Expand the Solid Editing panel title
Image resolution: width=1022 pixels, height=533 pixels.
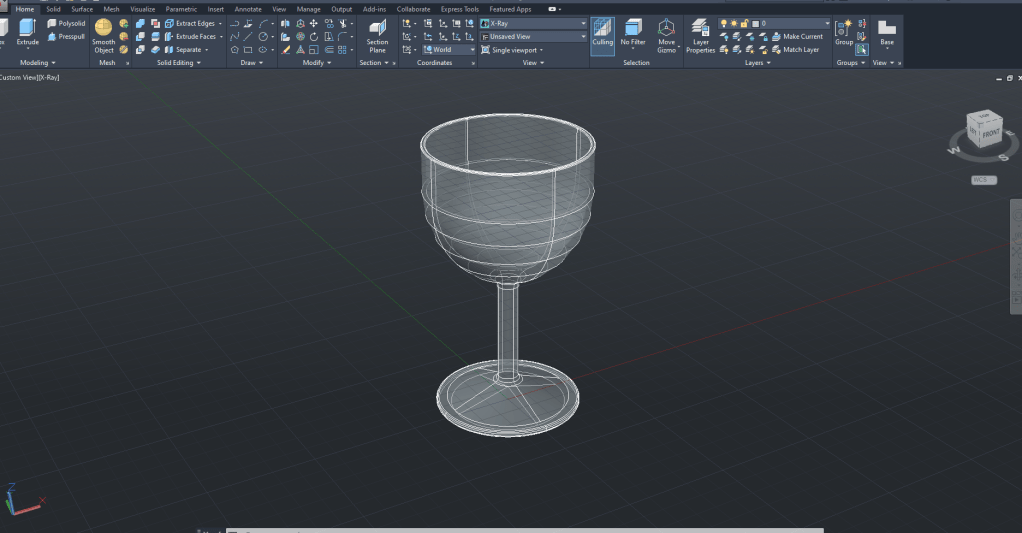178,63
